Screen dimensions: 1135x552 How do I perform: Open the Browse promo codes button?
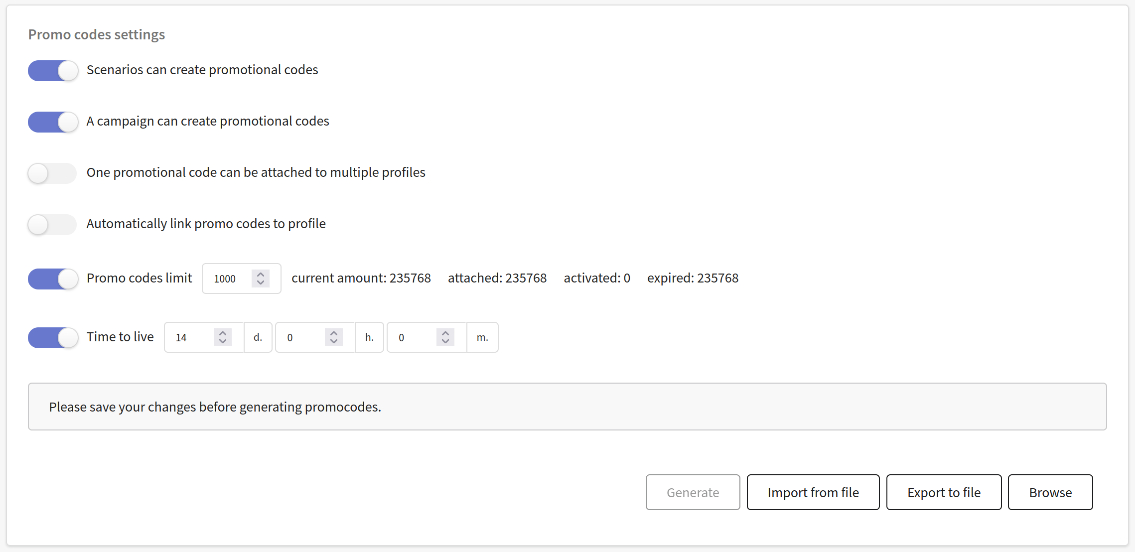tap(1050, 493)
